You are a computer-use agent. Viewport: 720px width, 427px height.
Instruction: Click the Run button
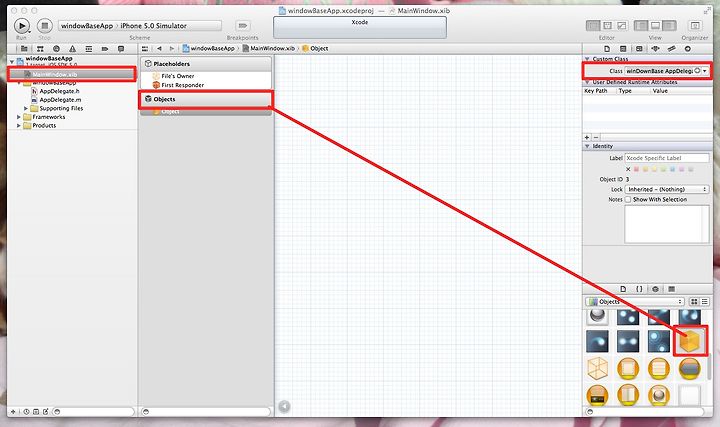pos(22,26)
